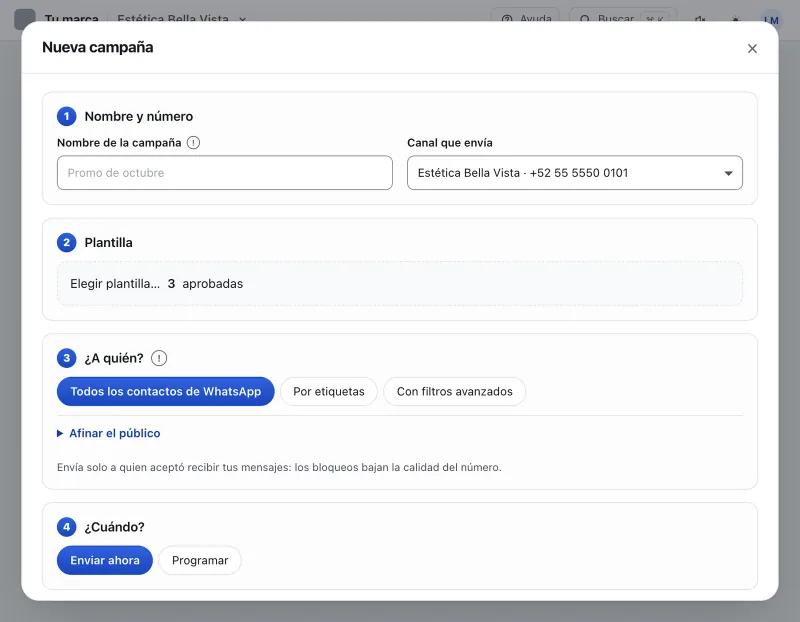
Task: Open Elegir plantilla selector
Action: pos(399,284)
